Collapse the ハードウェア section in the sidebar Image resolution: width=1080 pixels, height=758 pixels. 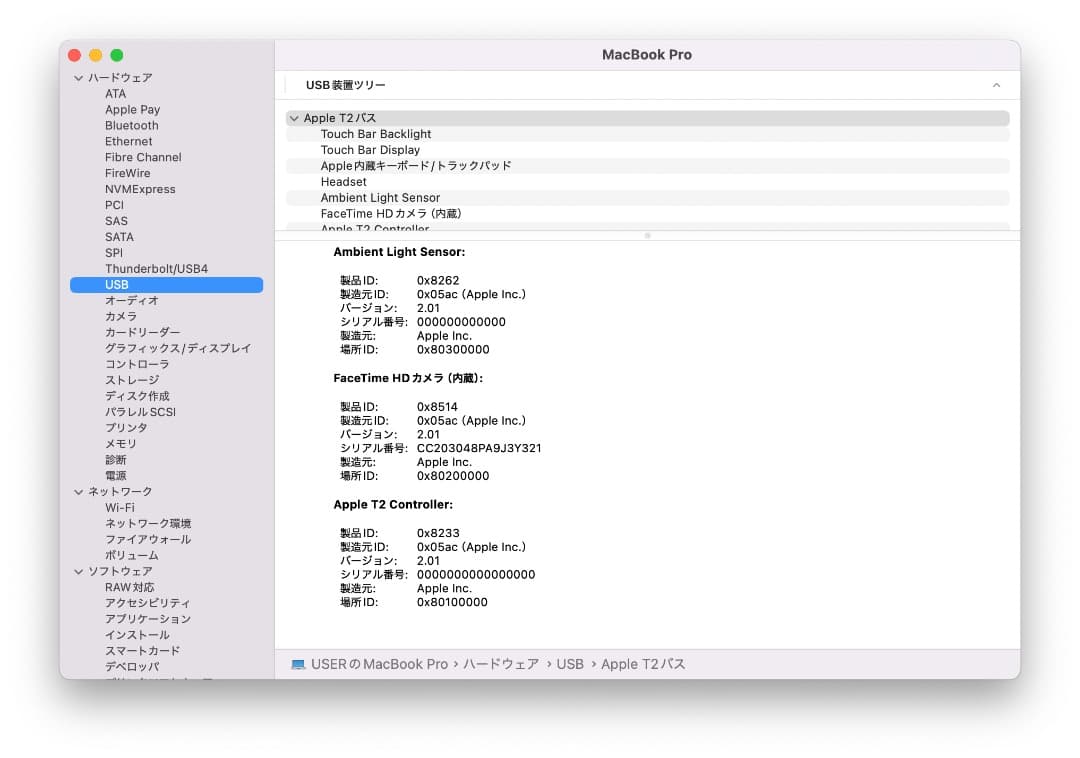tap(78, 77)
